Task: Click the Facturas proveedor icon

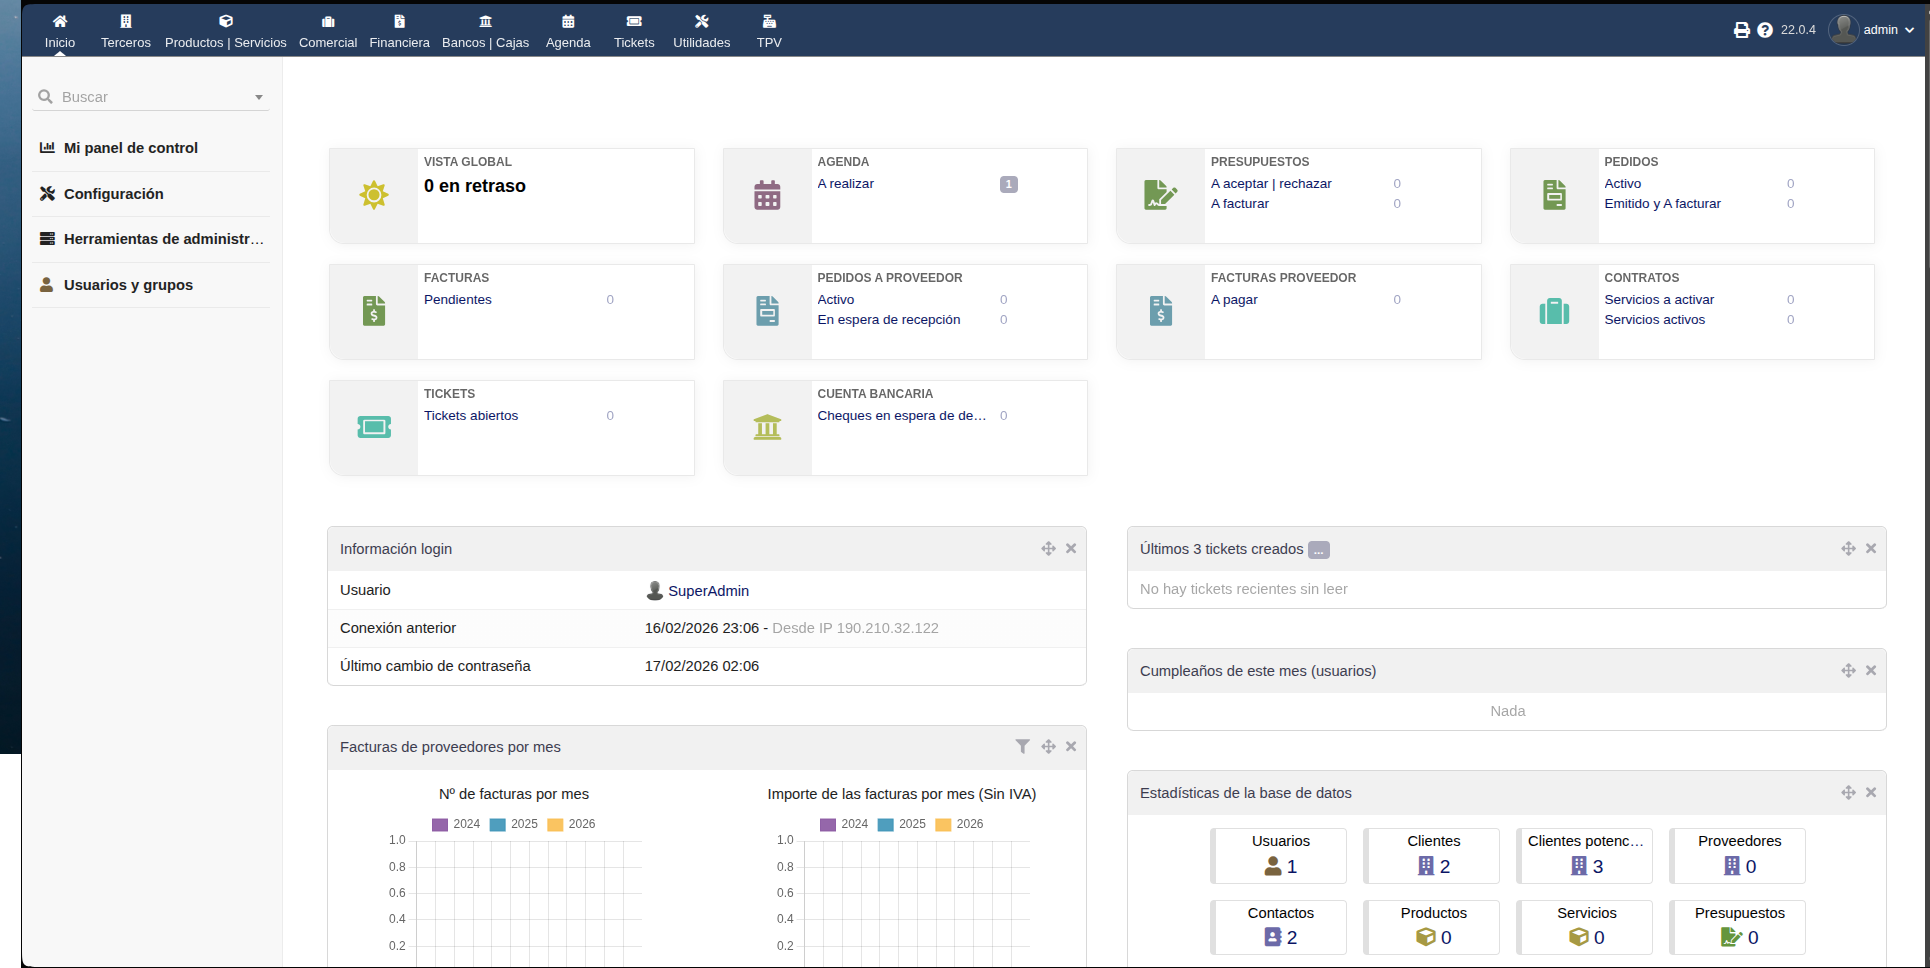Action: click(x=1161, y=311)
